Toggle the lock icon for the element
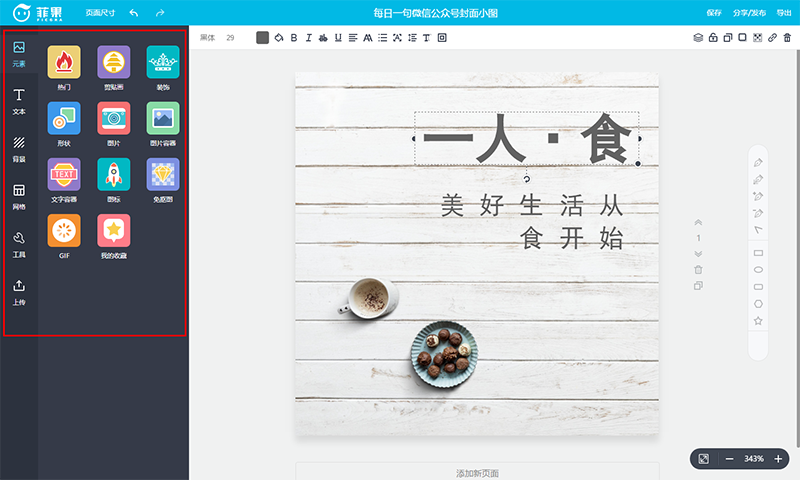 [x=713, y=38]
